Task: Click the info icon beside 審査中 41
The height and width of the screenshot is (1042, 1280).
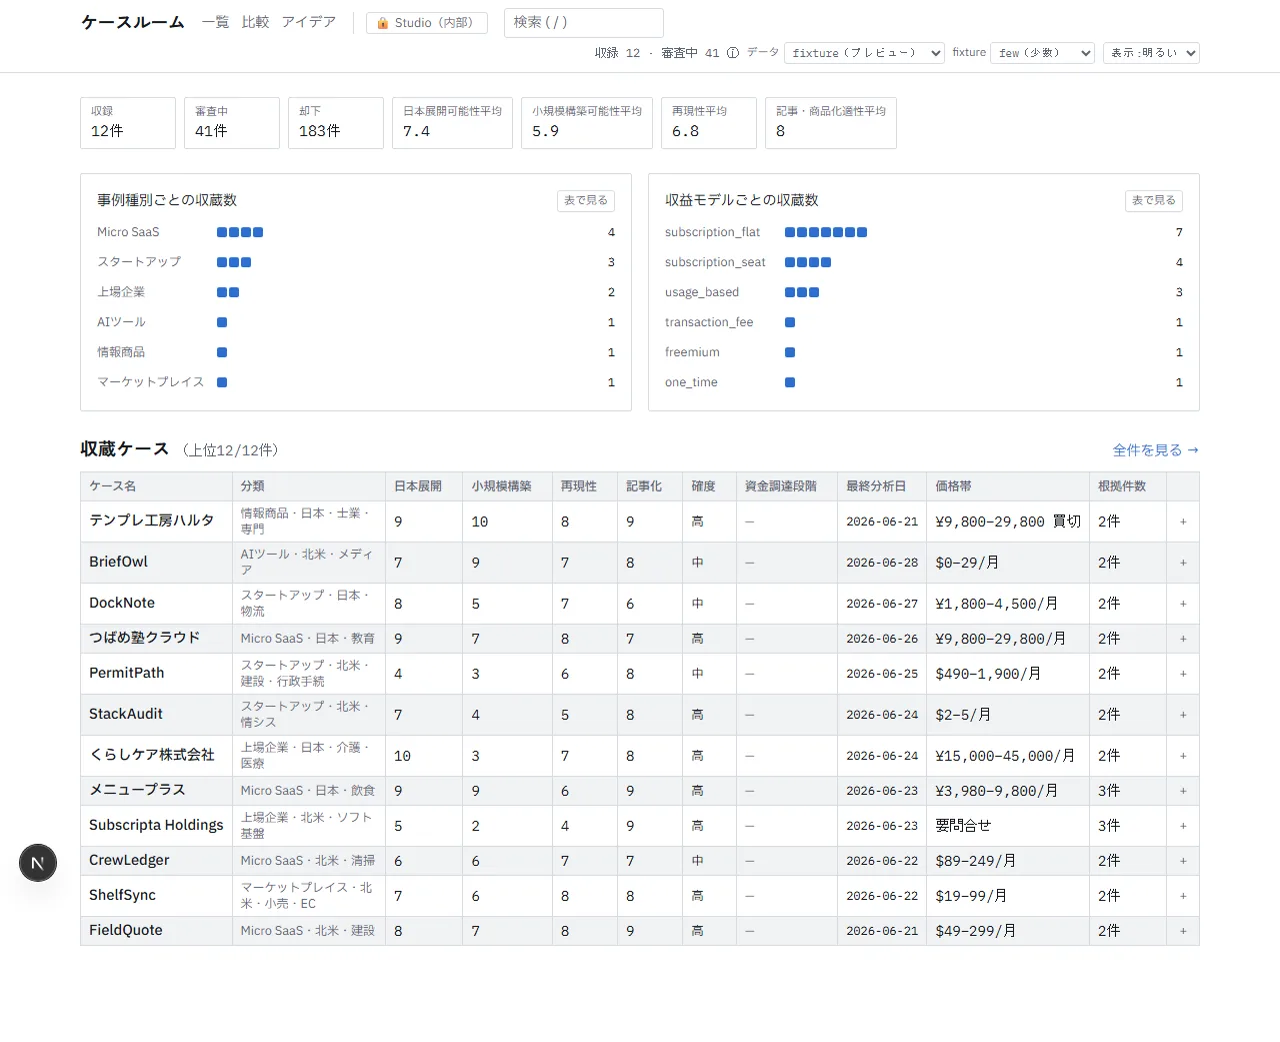Action: point(733,53)
